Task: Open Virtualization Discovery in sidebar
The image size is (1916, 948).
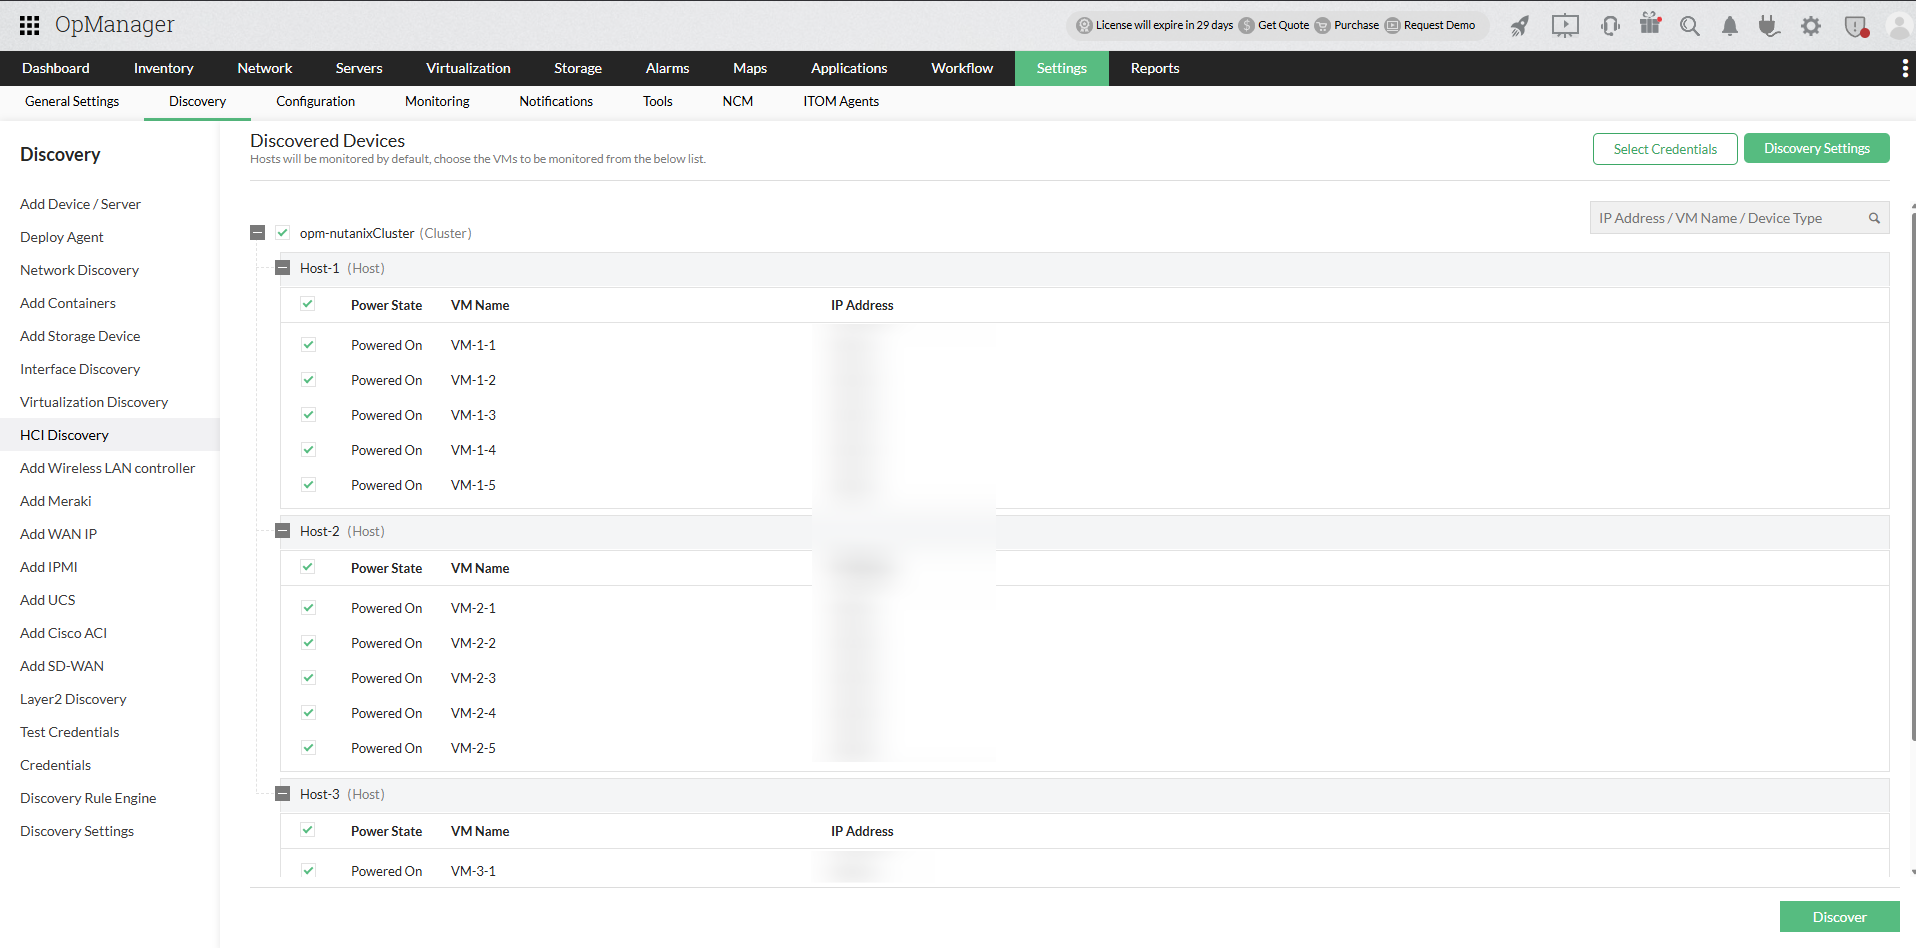Action: [x=94, y=402]
